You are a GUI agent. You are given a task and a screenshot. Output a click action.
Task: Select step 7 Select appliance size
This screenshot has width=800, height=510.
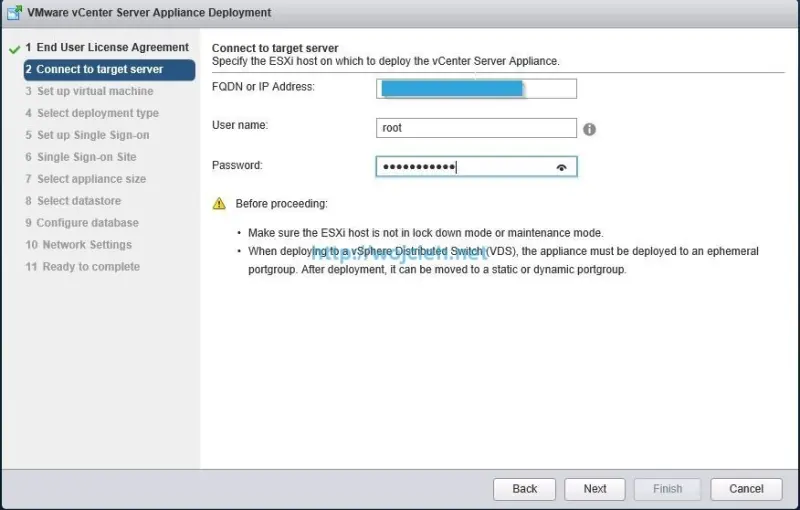(86, 179)
